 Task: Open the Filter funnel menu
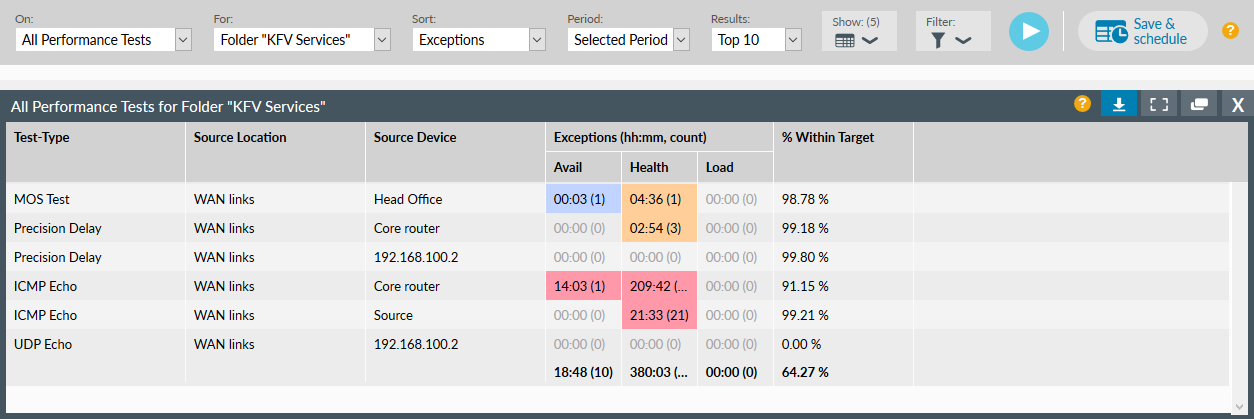click(950, 40)
